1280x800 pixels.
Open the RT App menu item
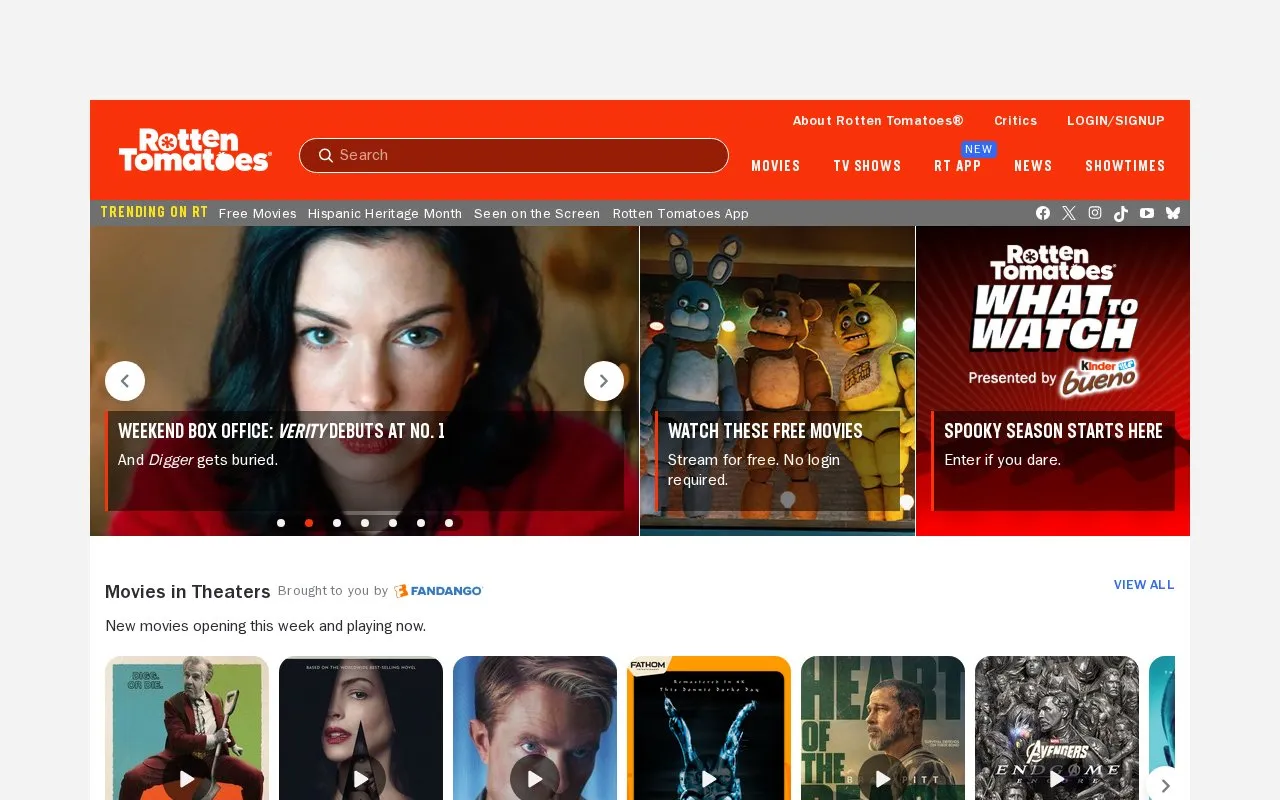[x=958, y=166]
